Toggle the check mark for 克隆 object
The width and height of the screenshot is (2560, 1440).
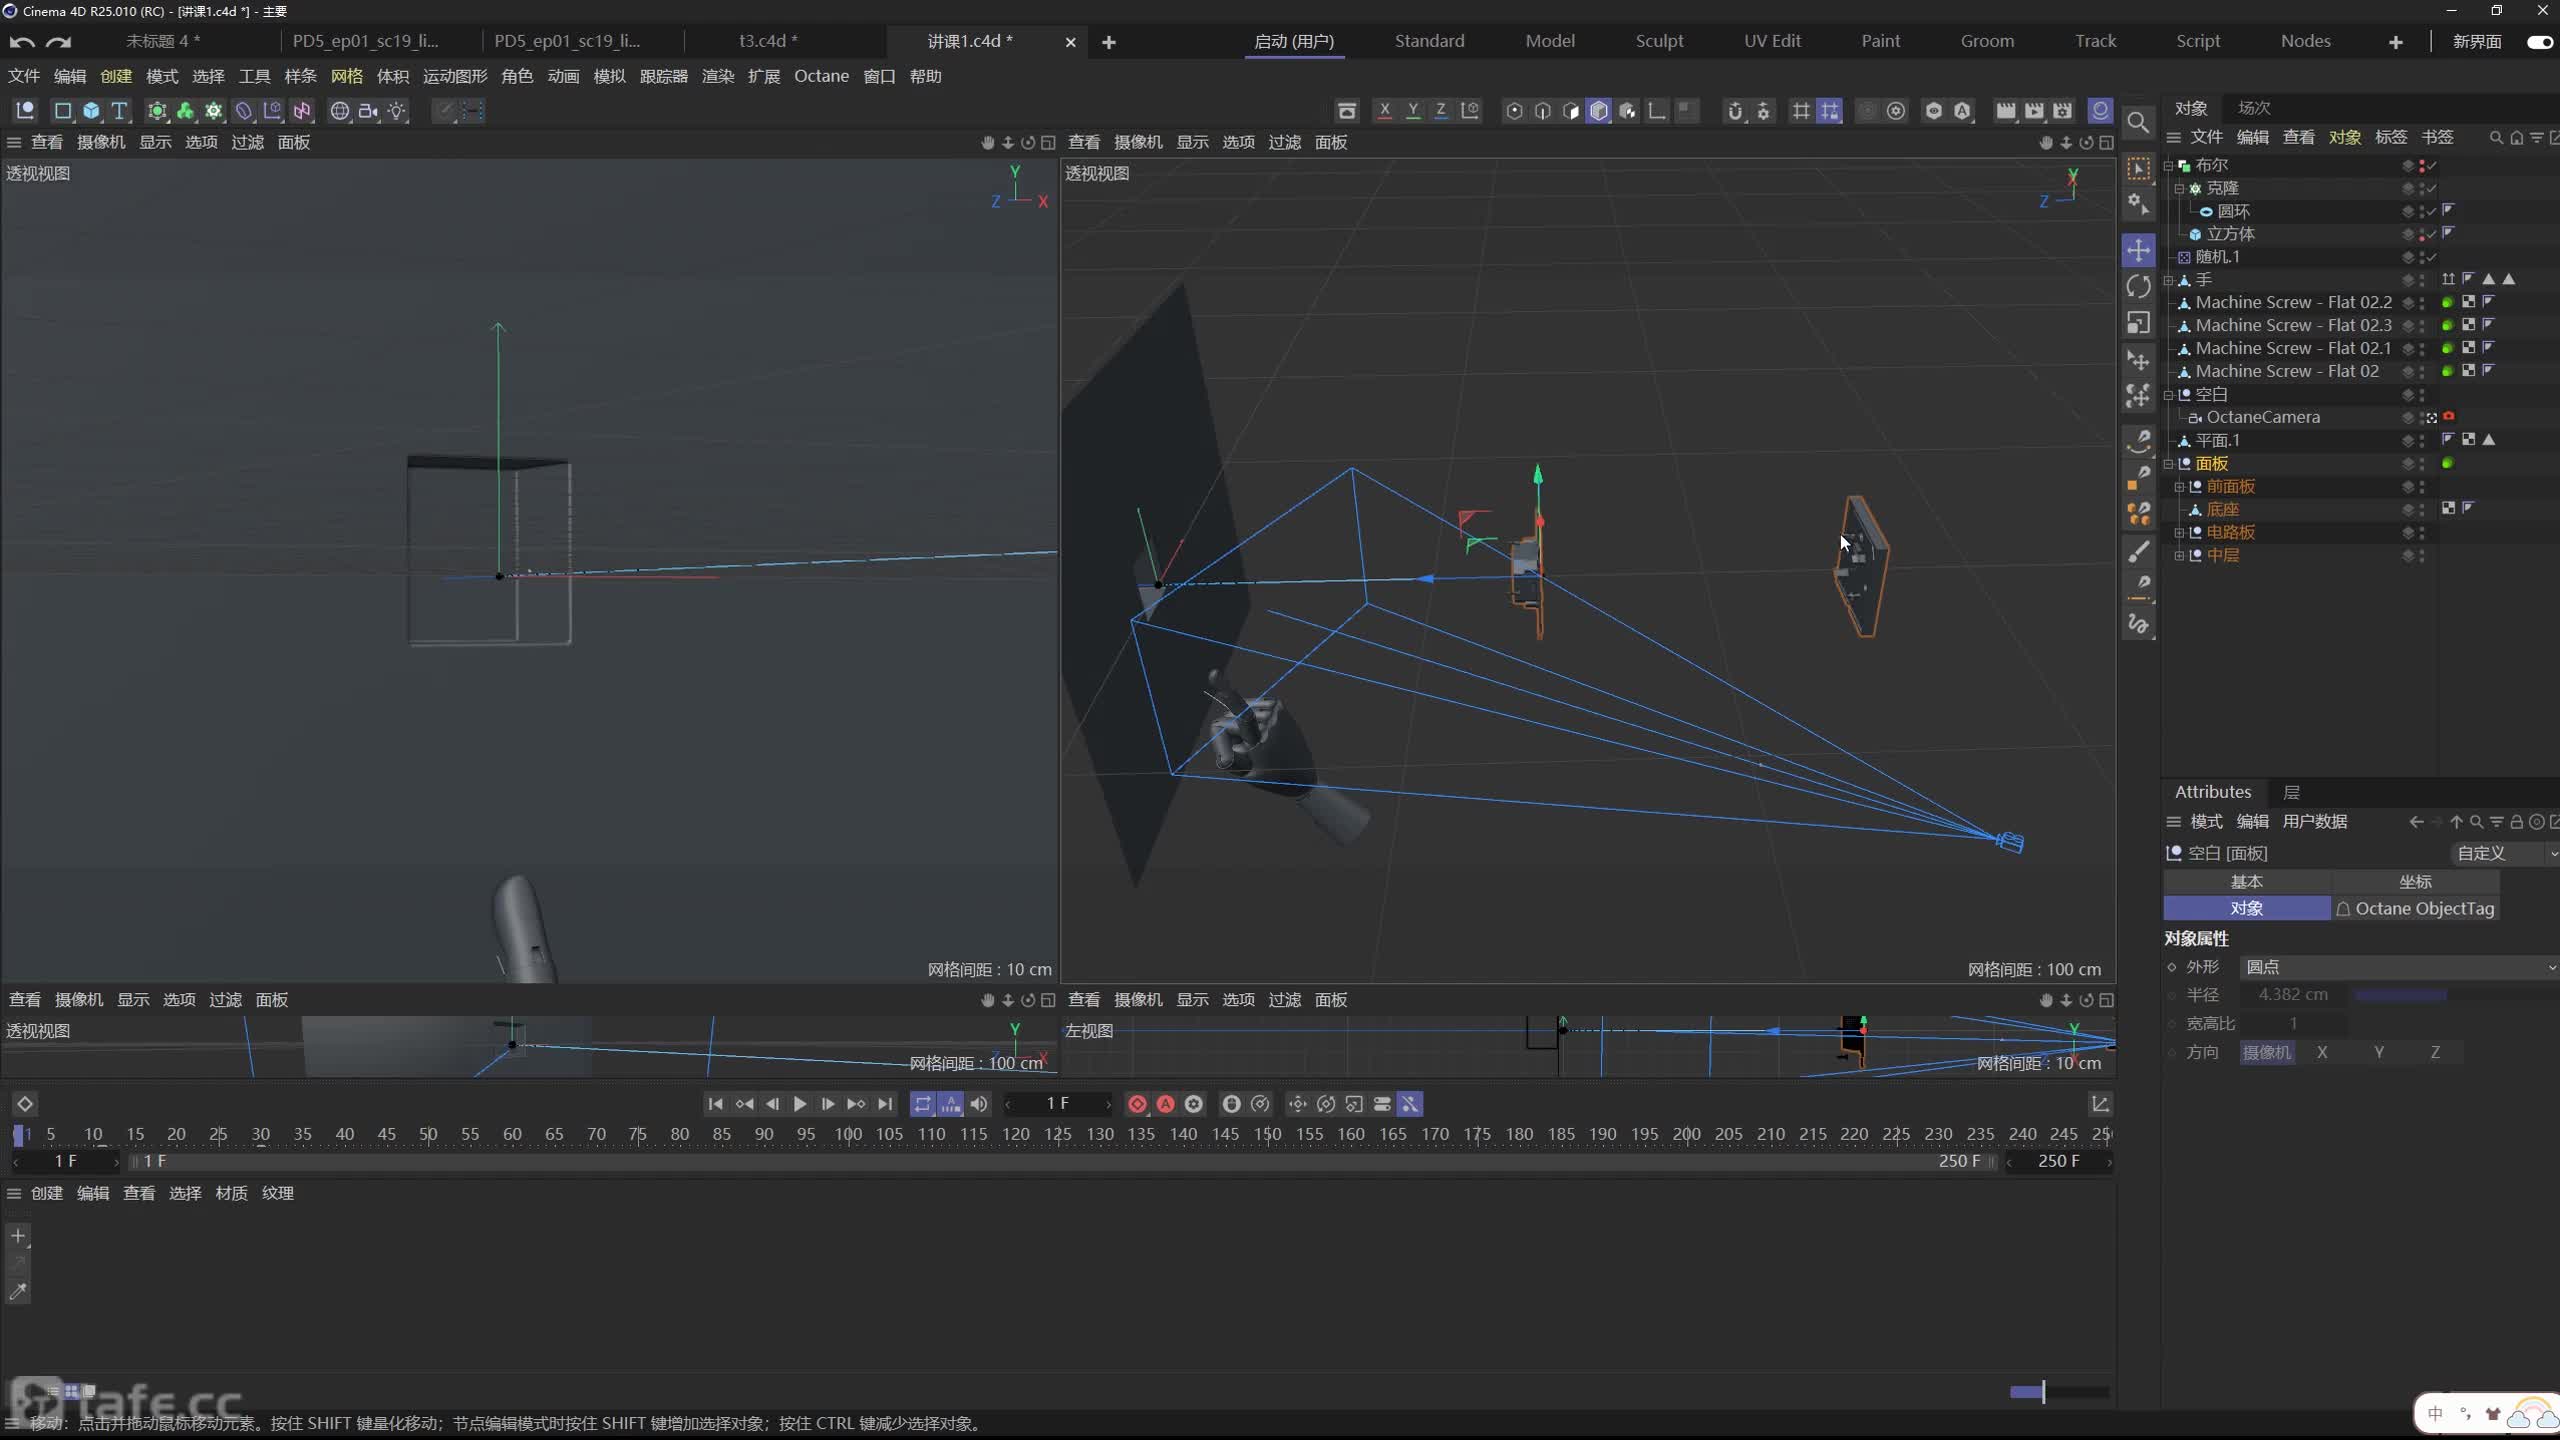2432,188
